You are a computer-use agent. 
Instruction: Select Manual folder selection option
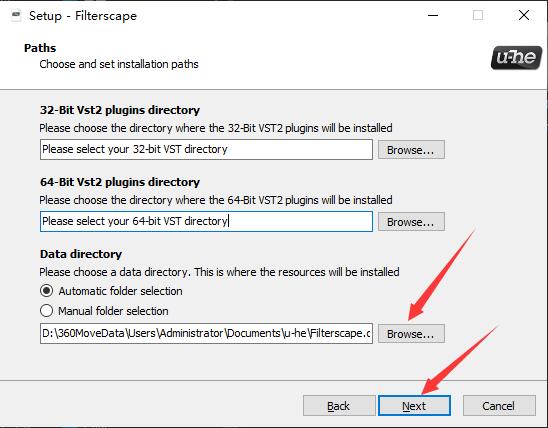46,311
